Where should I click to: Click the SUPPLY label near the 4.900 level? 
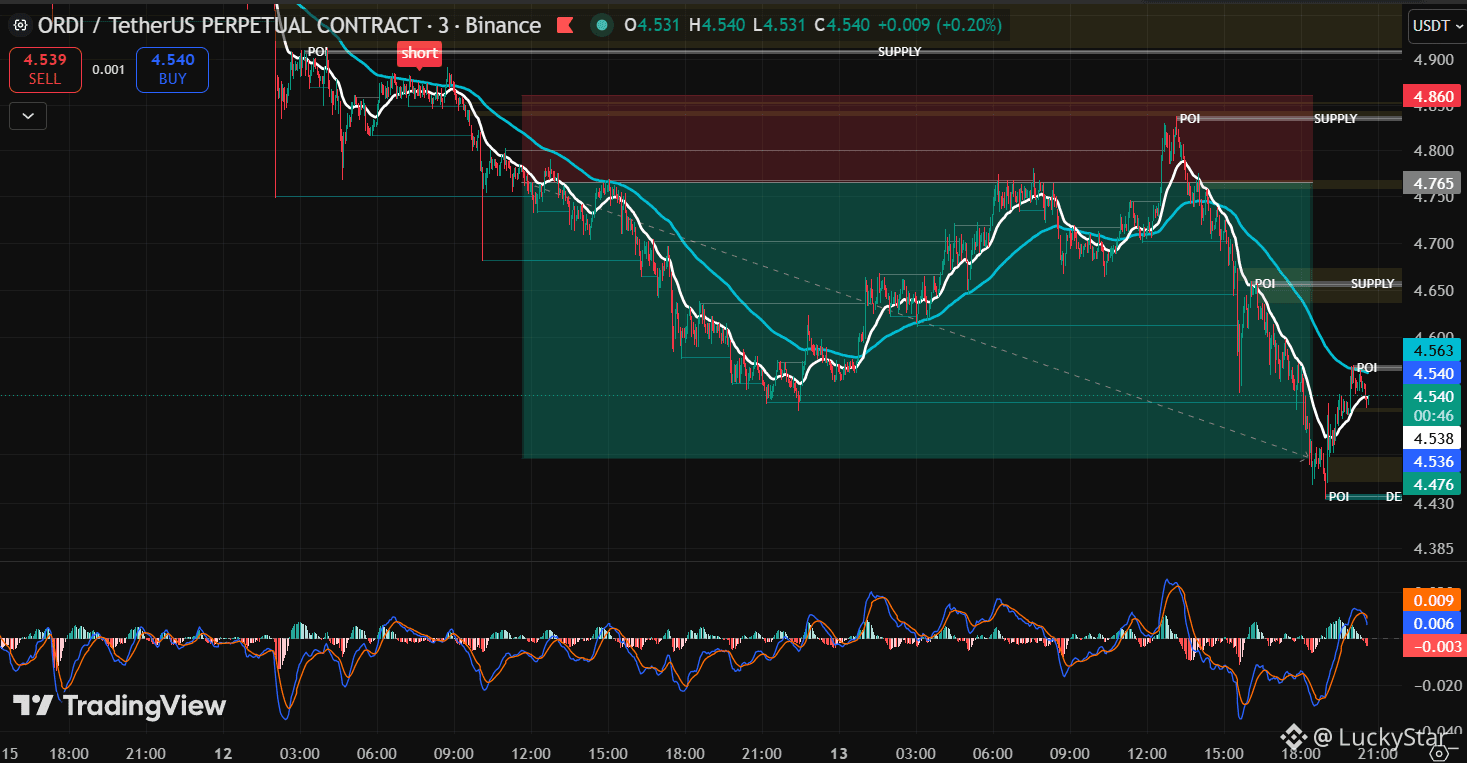click(899, 51)
